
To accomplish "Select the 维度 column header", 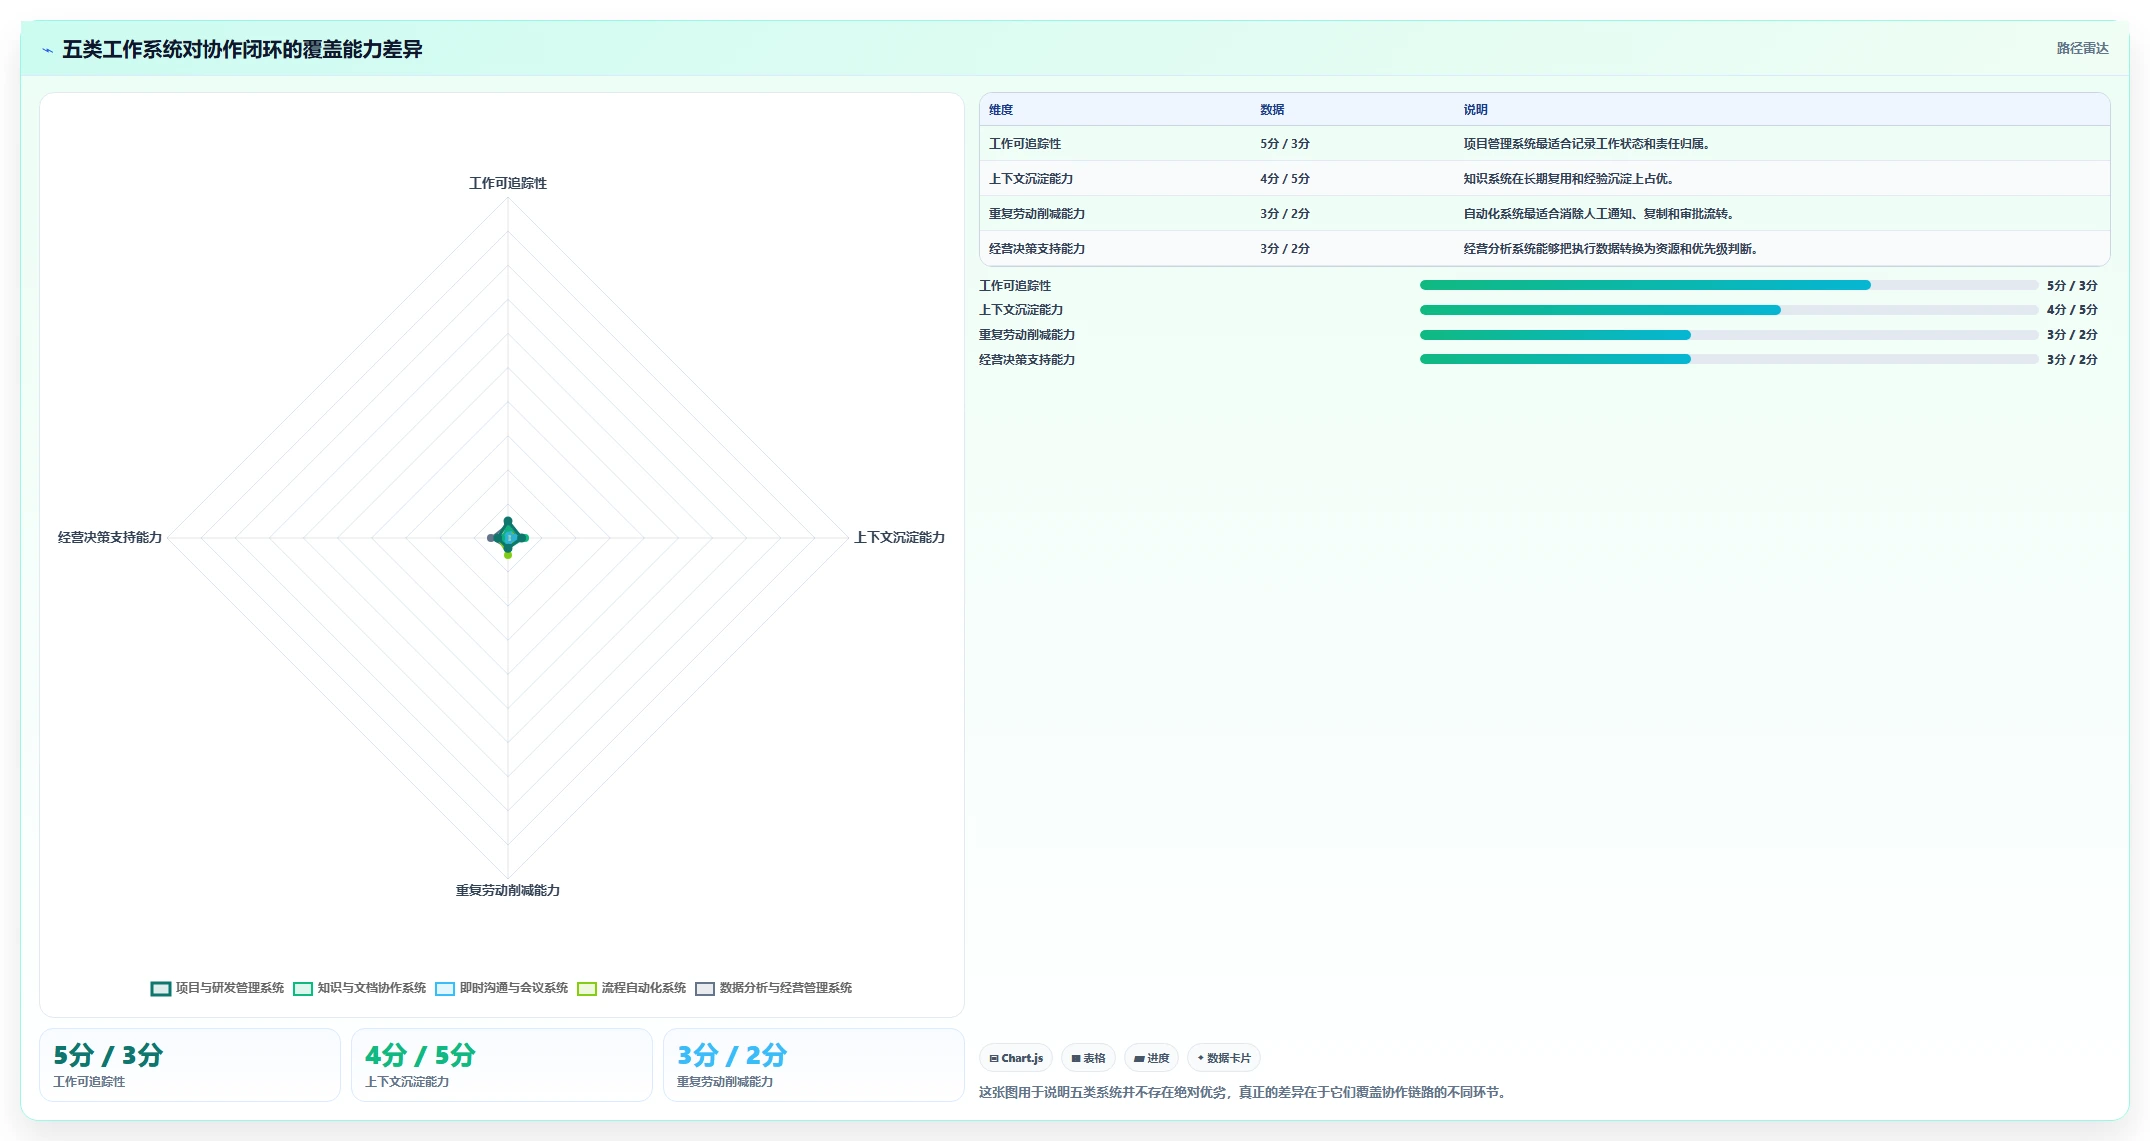I will click(1001, 110).
